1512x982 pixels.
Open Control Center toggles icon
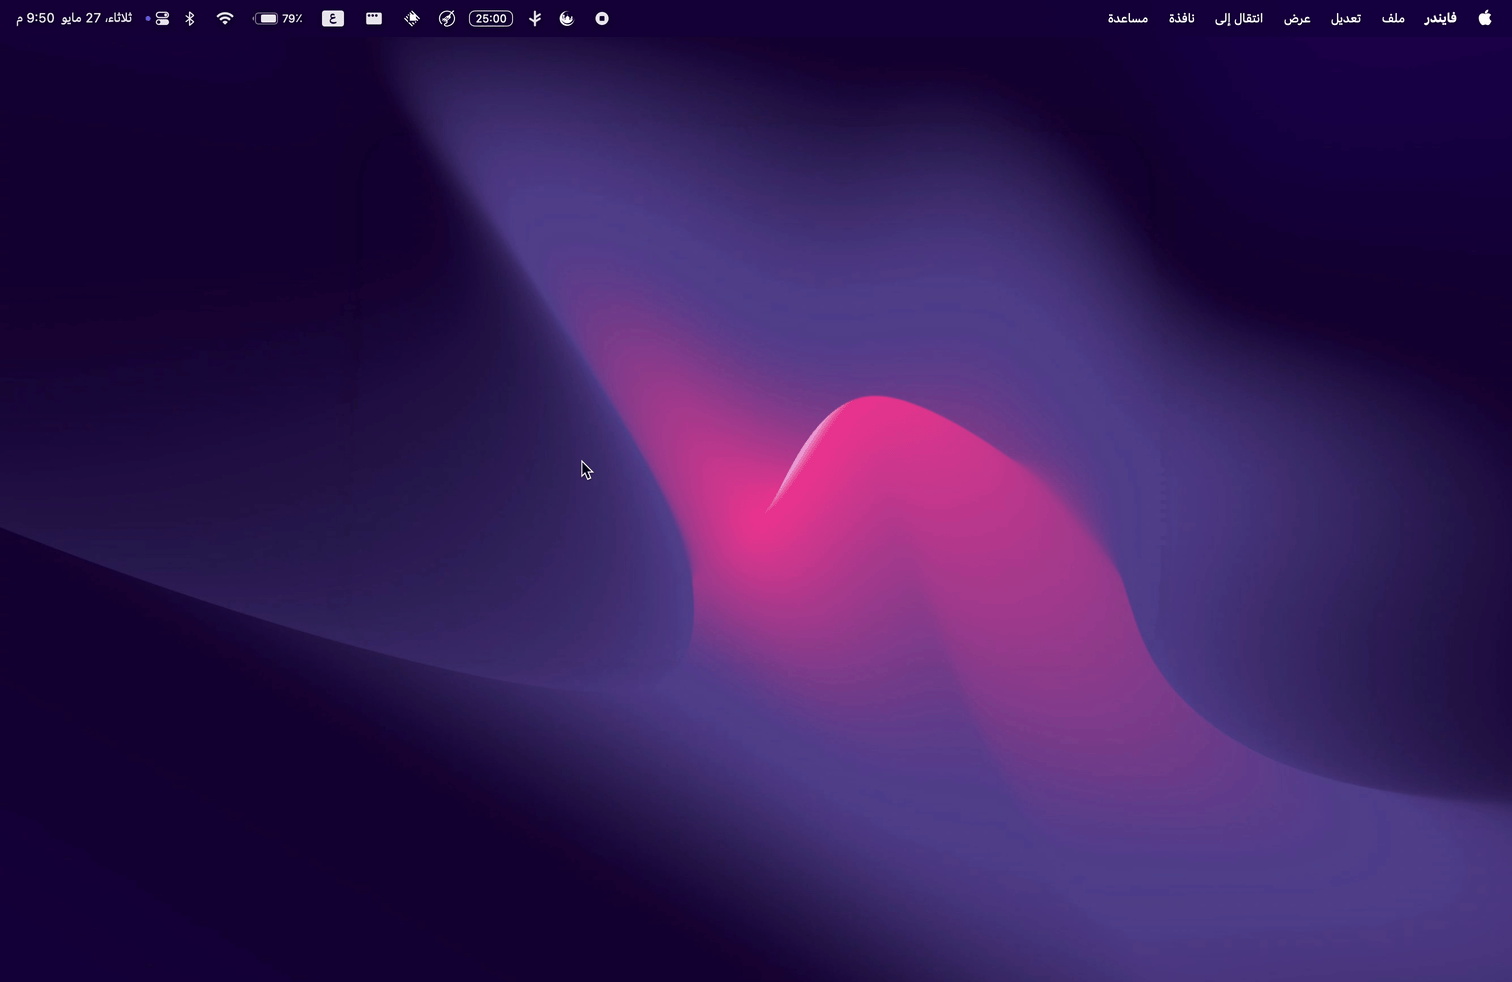tap(162, 18)
